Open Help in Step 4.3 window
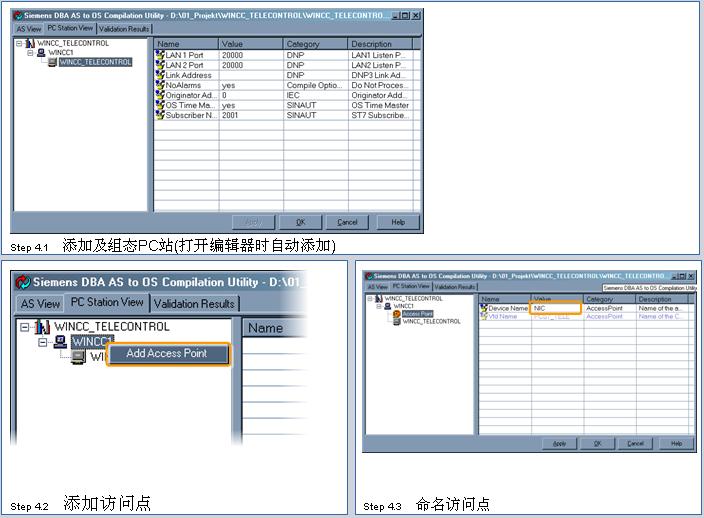The height and width of the screenshot is (518, 704). pos(676,443)
